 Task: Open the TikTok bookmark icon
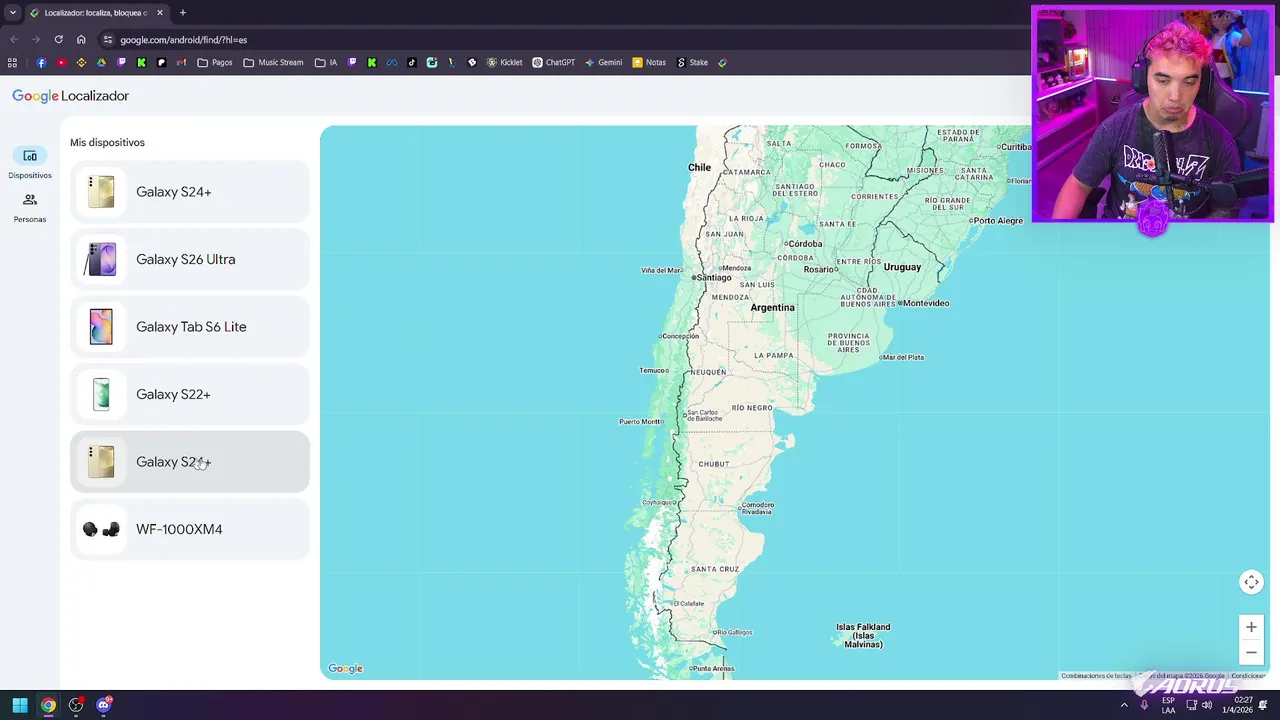click(412, 62)
